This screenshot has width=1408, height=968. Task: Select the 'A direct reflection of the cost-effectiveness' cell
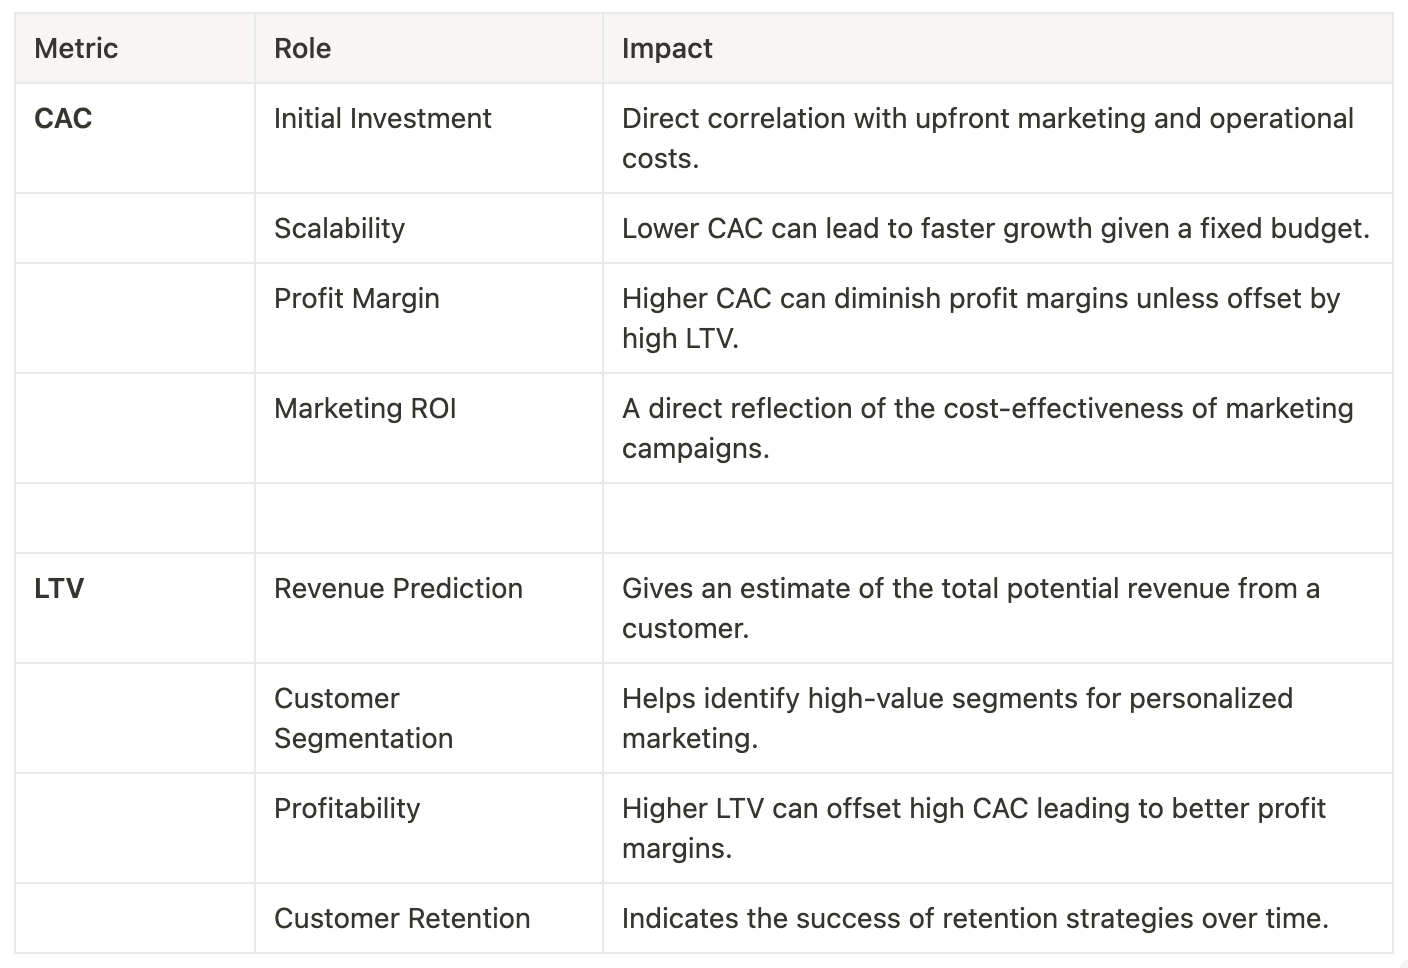click(x=987, y=428)
